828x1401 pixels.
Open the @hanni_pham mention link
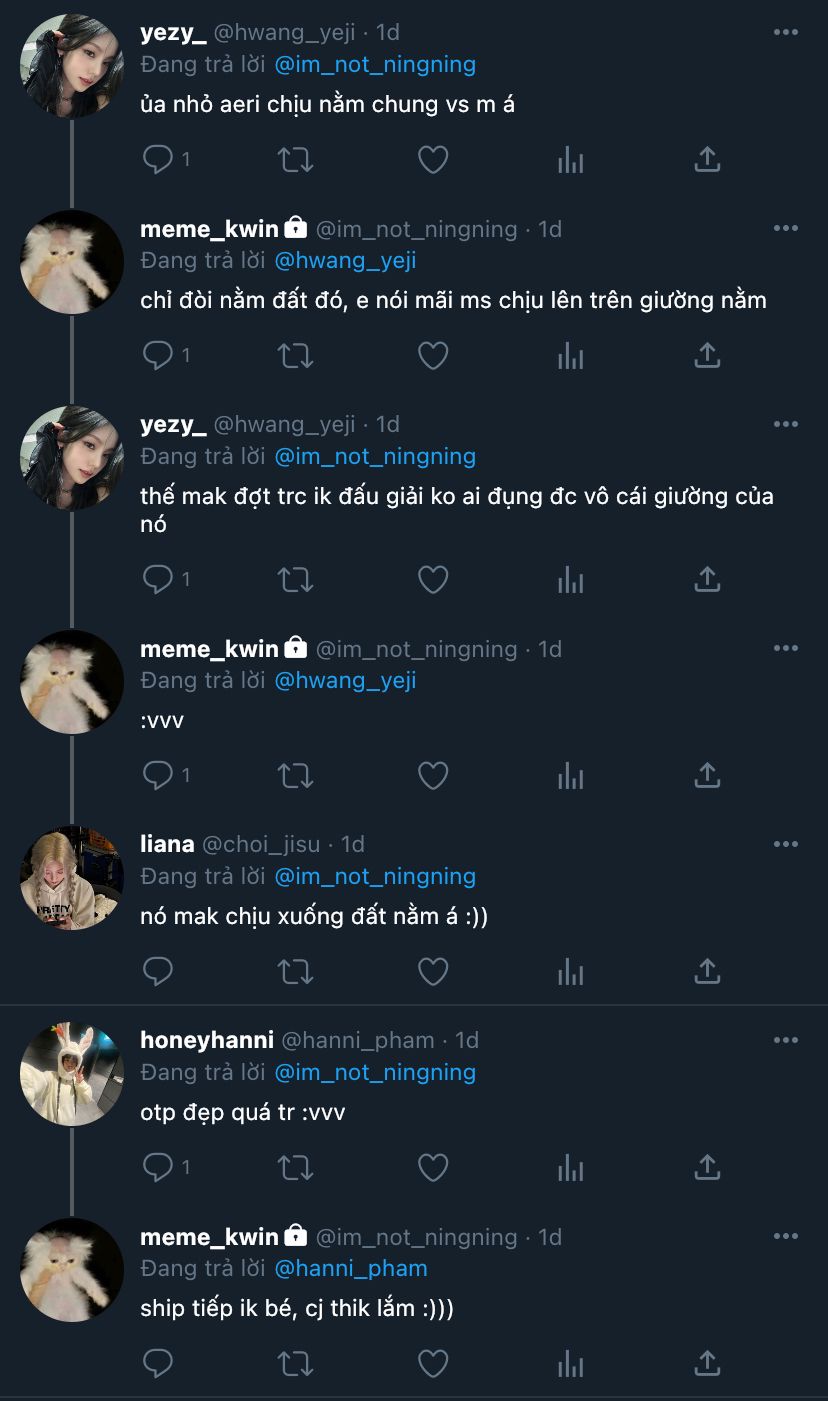351,1268
